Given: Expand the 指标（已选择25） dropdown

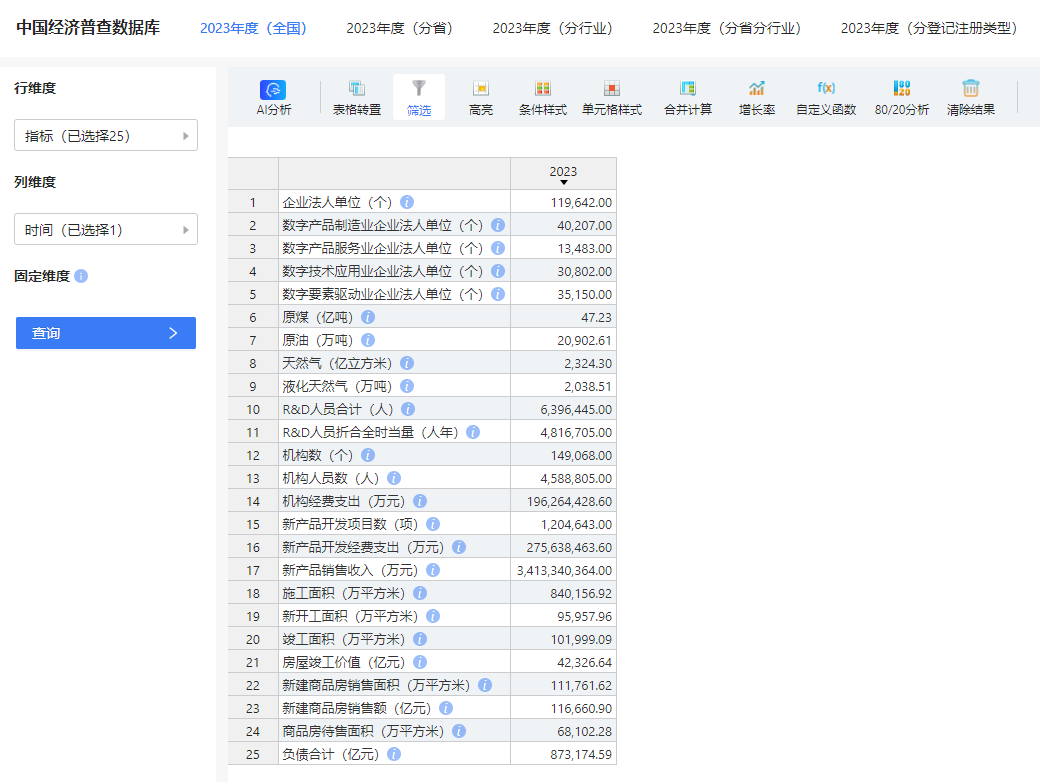Looking at the screenshot, I should pos(106,135).
